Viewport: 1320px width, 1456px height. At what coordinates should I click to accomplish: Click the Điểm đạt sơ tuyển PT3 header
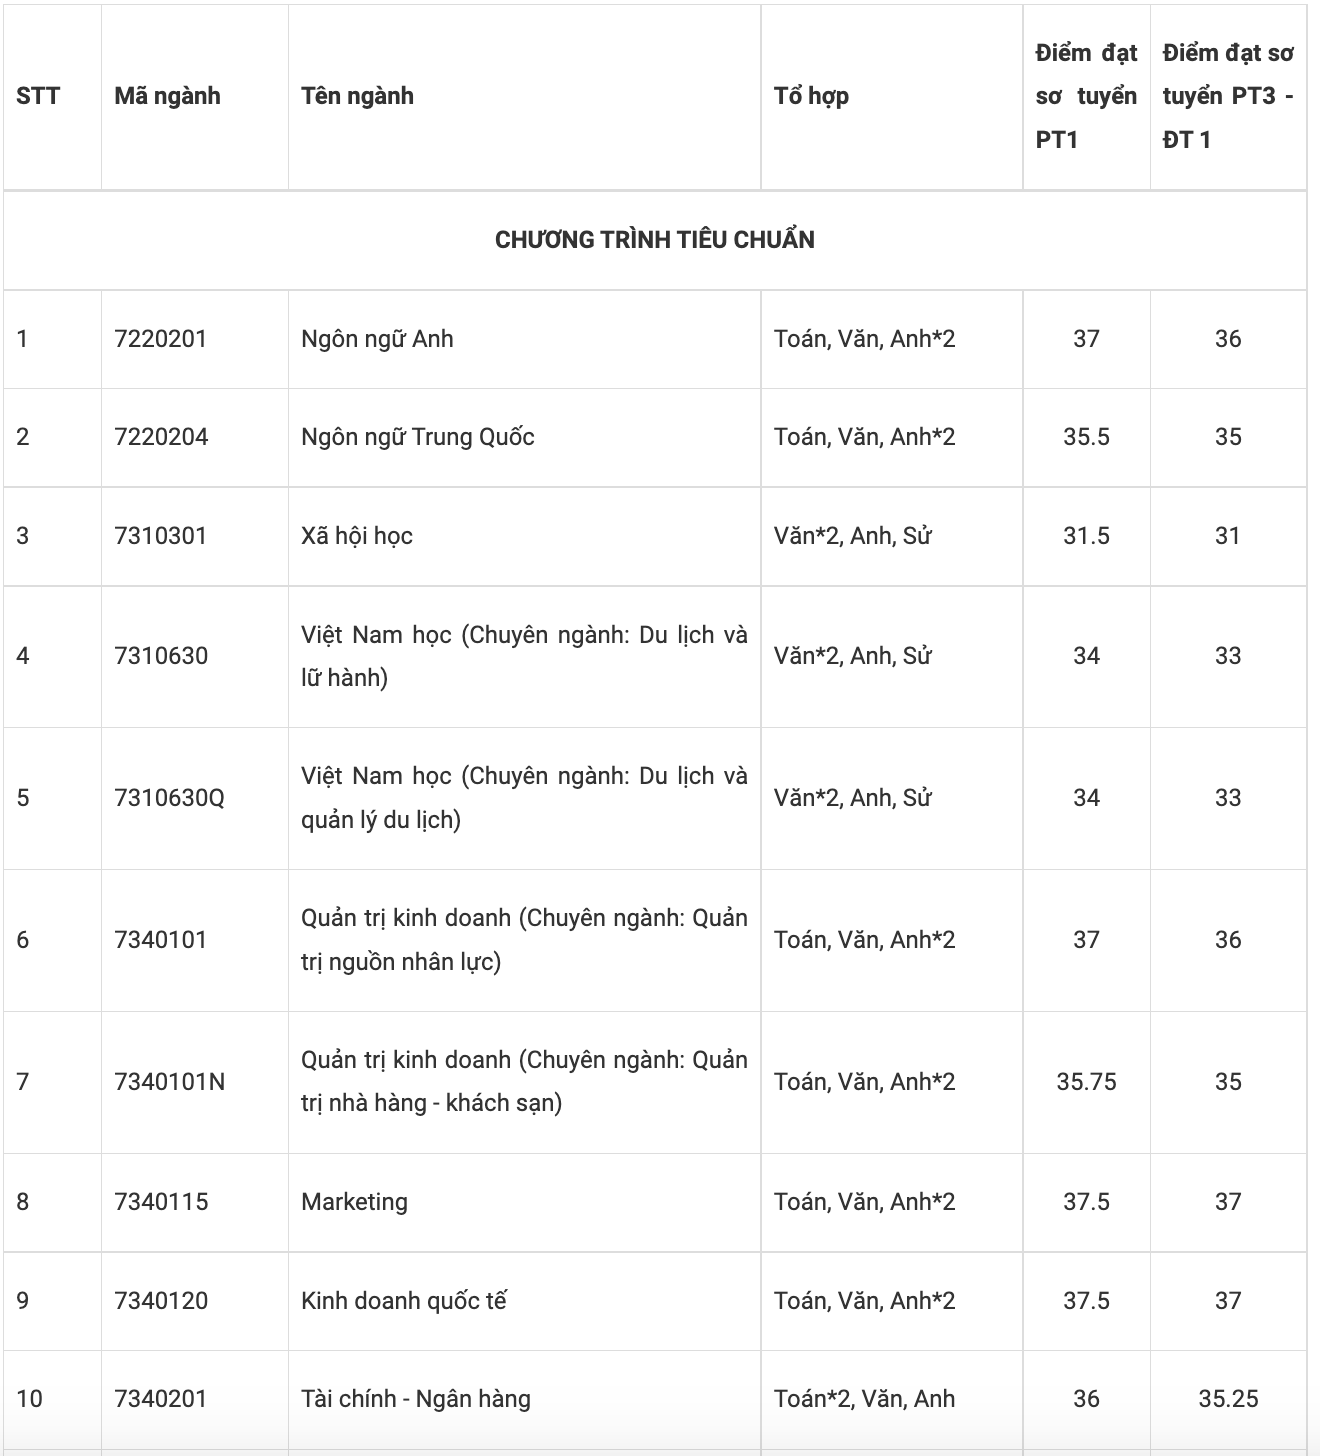click(x=1228, y=96)
